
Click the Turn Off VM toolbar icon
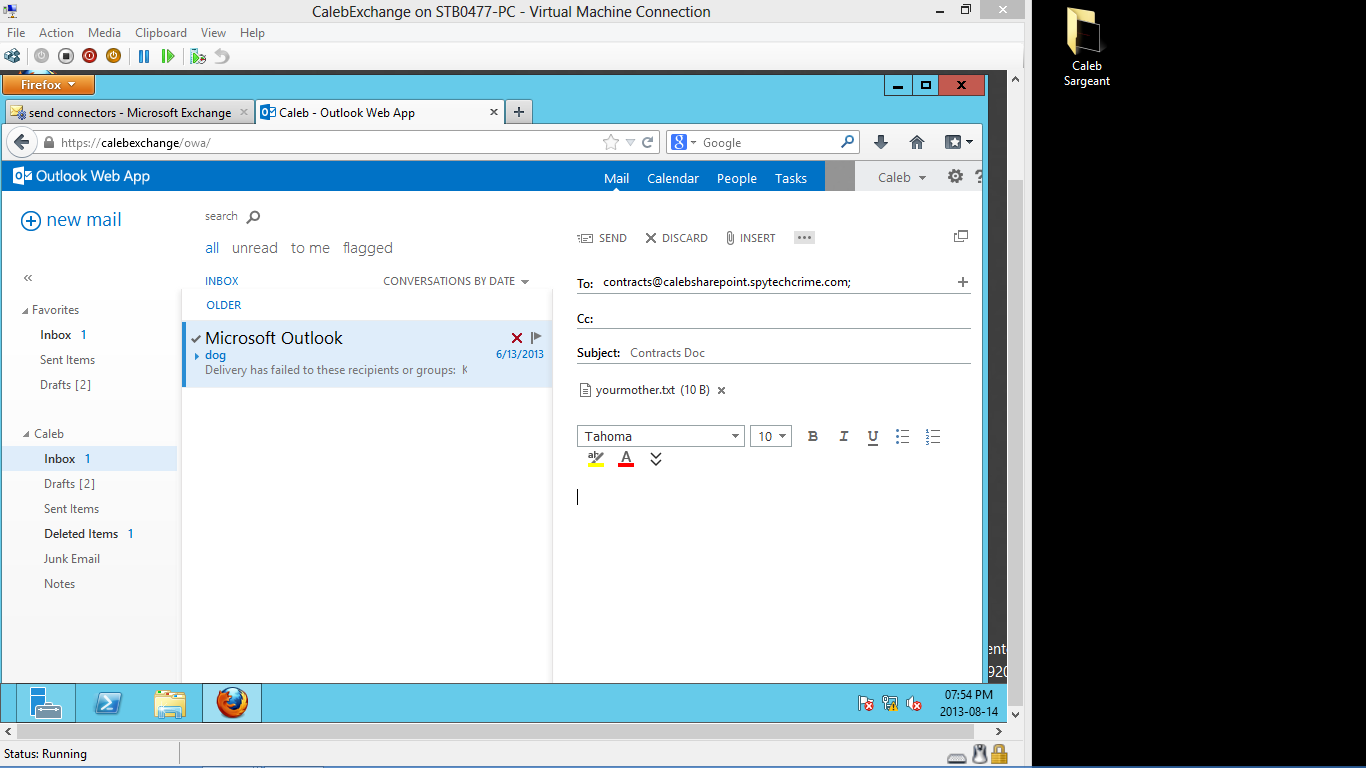point(65,56)
